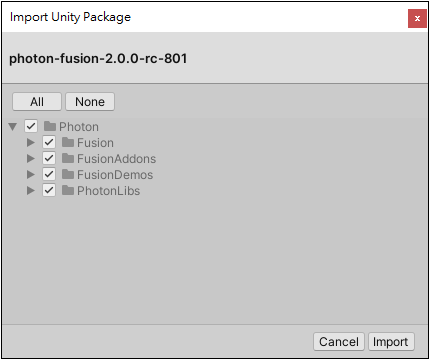Viewport: 430px width, 360px height.
Task: Click the PhotonLibs folder icon
Action: coord(68,190)
